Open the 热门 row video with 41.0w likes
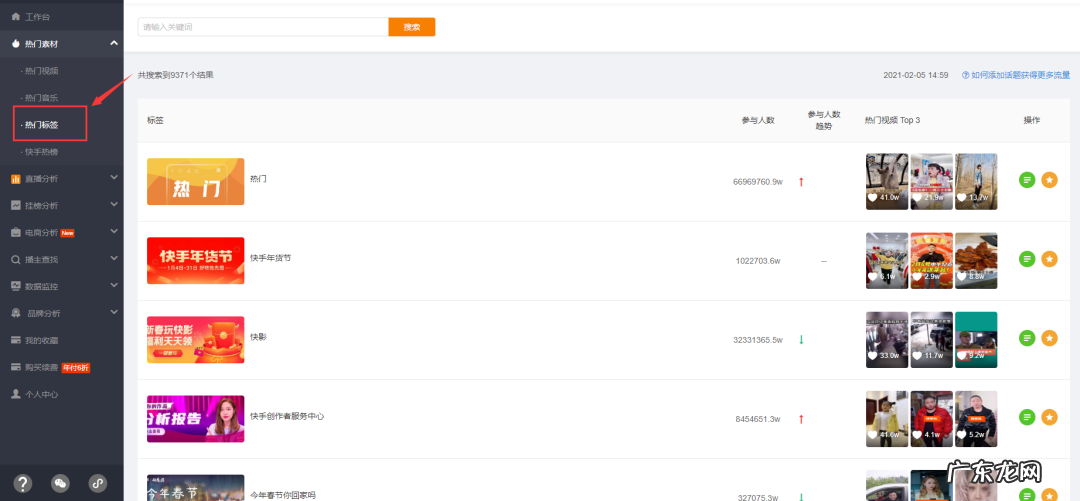1080x501 pixels. click(x=887, y=181)
